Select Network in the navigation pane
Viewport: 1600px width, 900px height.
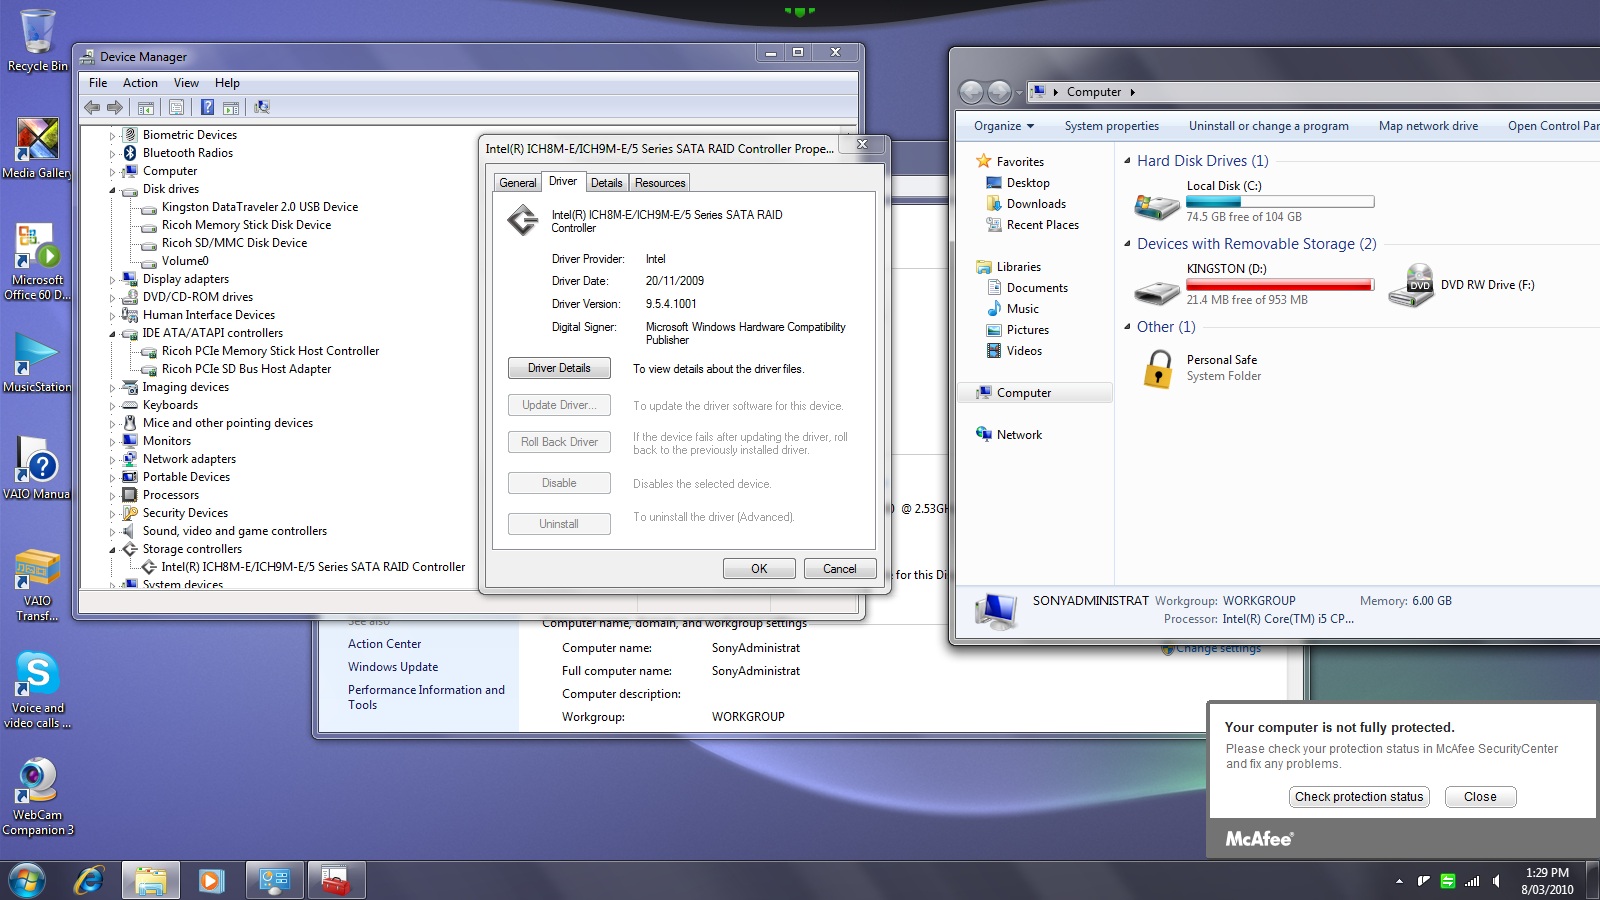tap(1019, 435)
